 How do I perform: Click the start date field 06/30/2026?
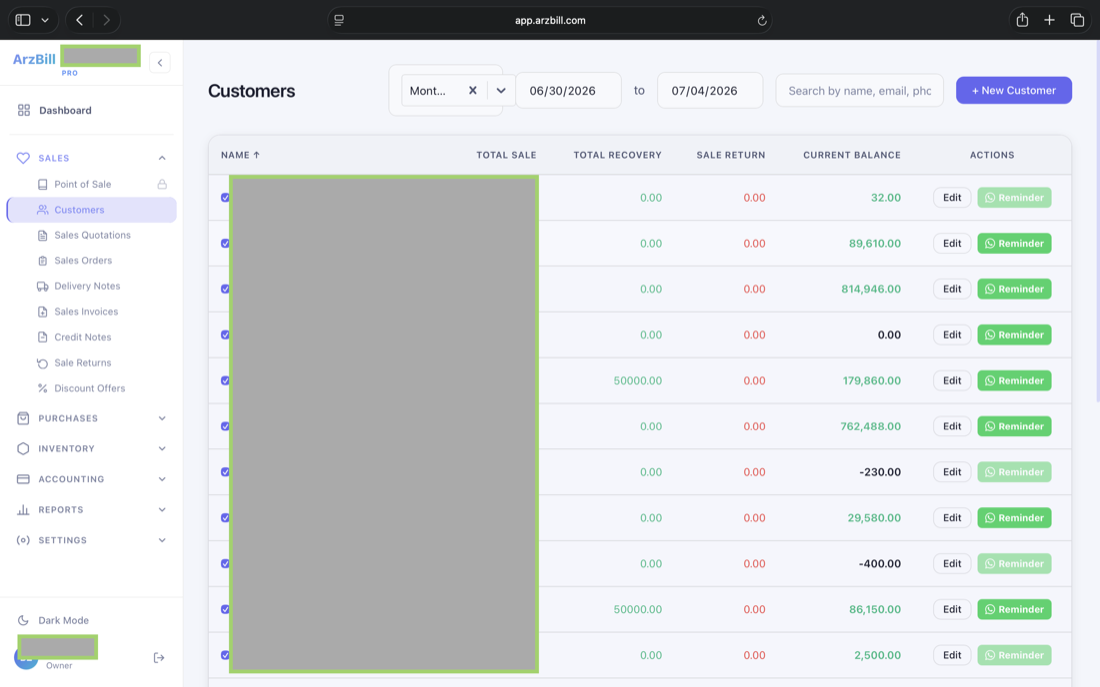click(x=568, y=91)
